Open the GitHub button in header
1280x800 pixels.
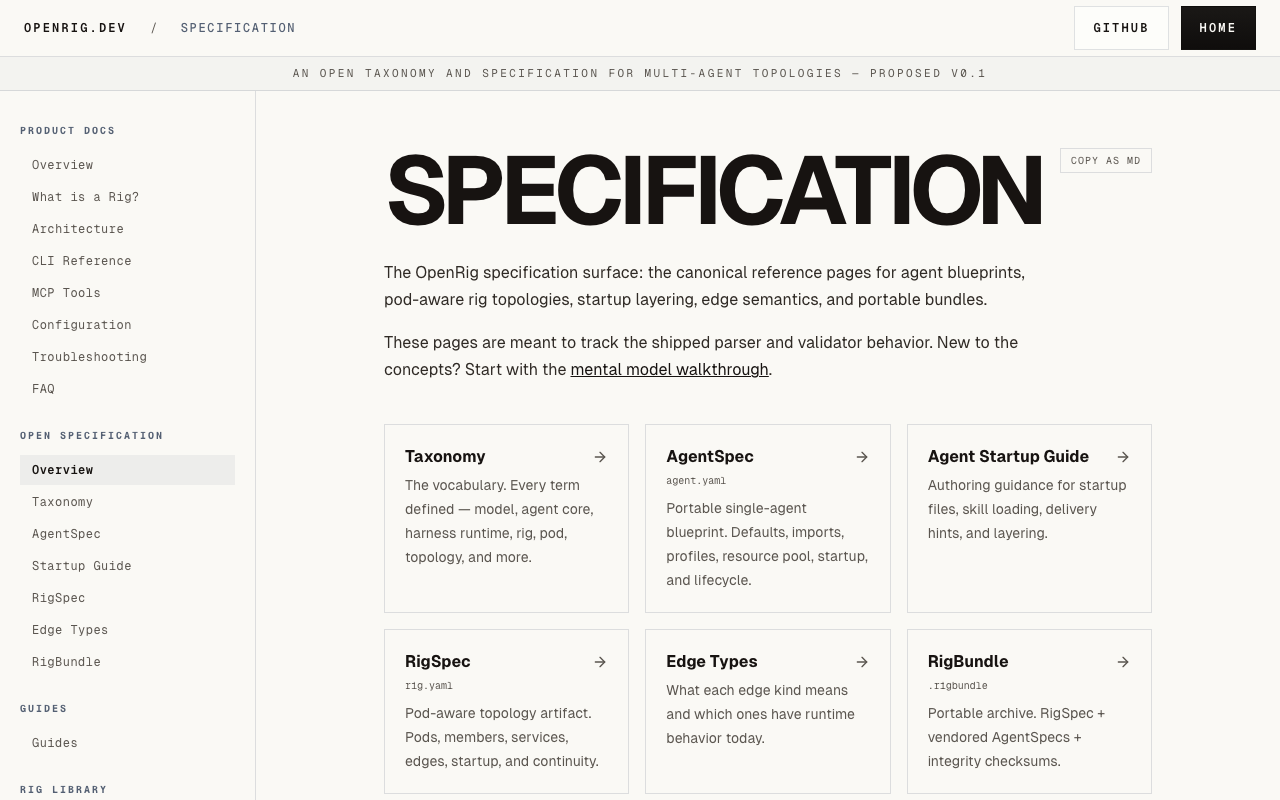coord(1121,28)
